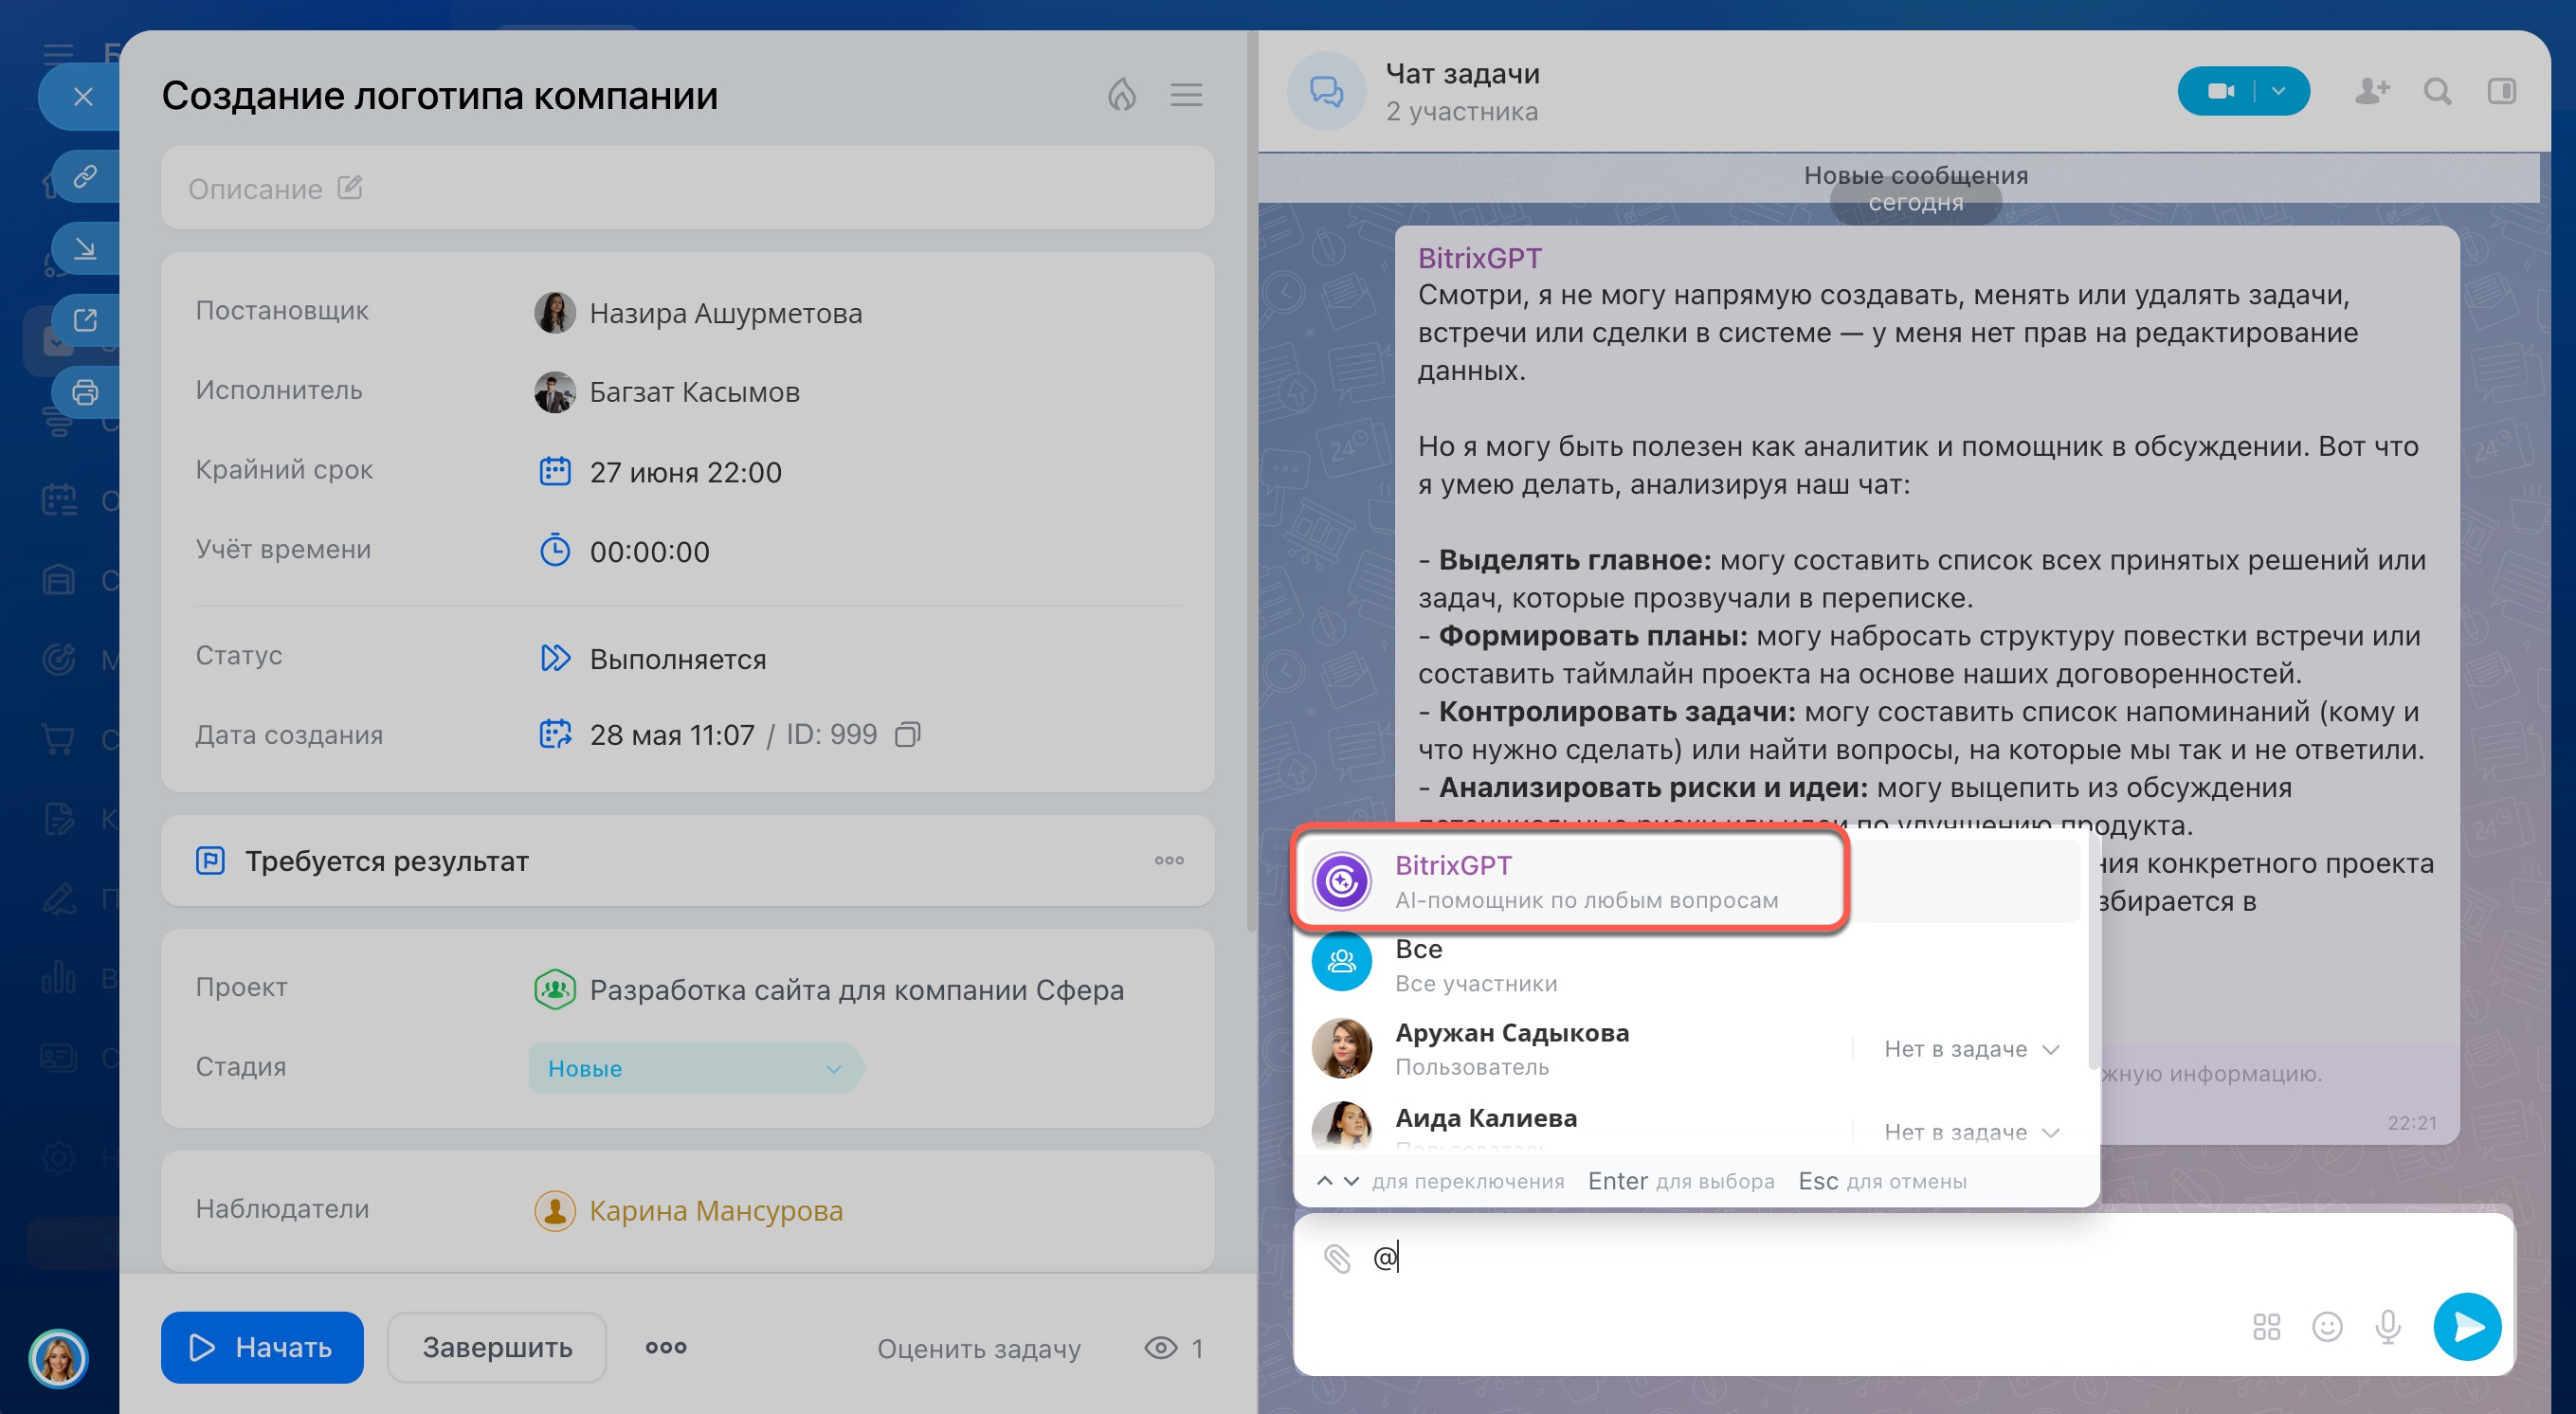The width and height of the screenshot is (2576, 1414).
Task: Click the mention list scrollbar
Action: coord(2093,952)
